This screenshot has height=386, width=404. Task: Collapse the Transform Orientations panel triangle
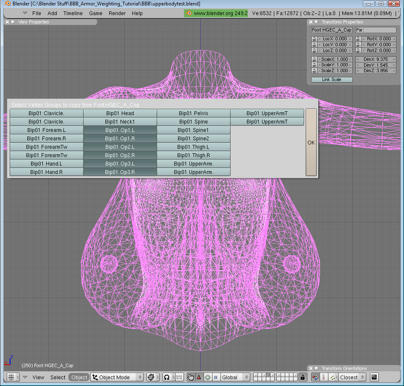coord(316,368)
